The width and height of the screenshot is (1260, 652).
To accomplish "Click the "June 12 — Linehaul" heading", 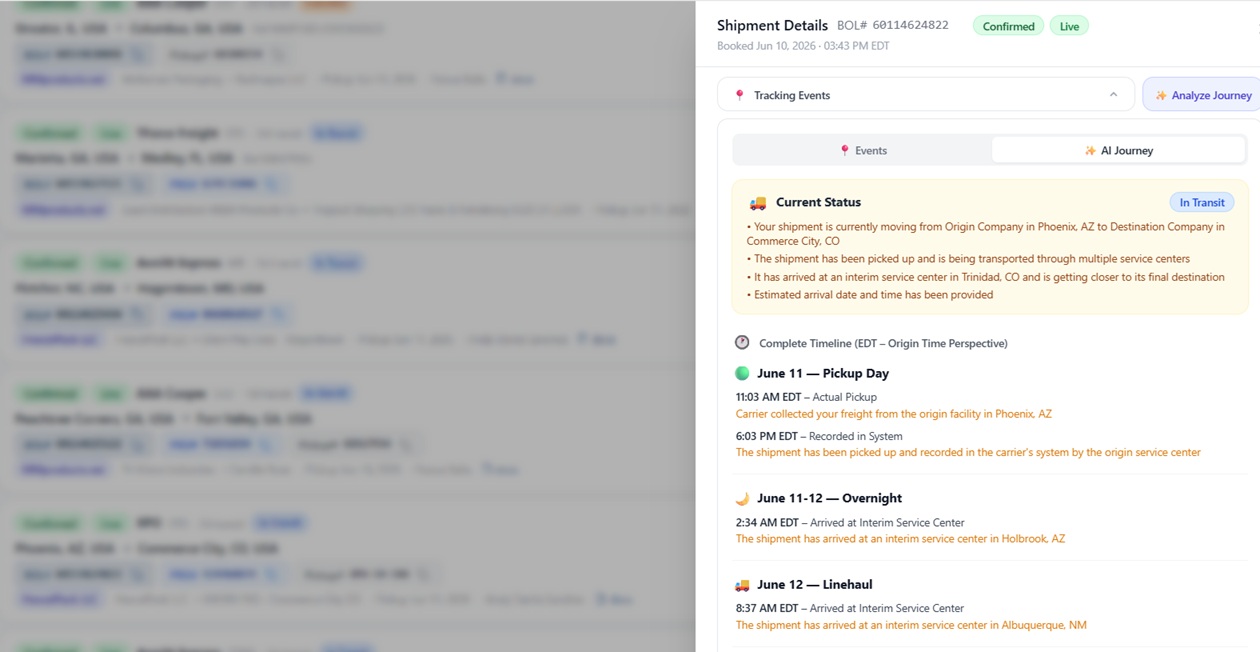I will coord(814,584).
